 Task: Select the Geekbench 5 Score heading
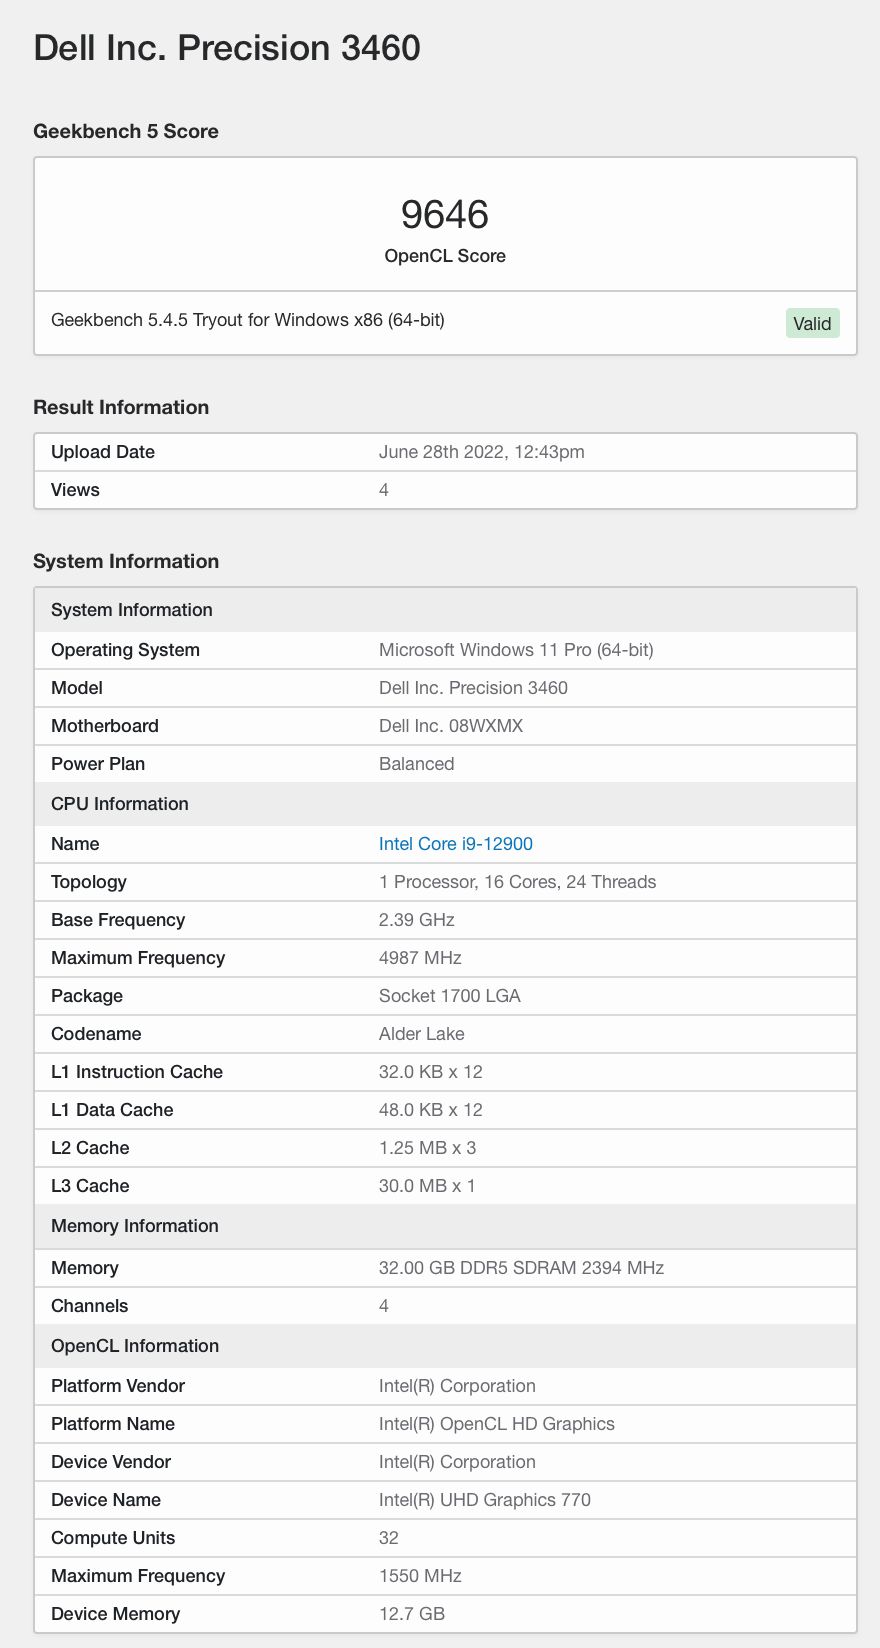pos(126,131)
